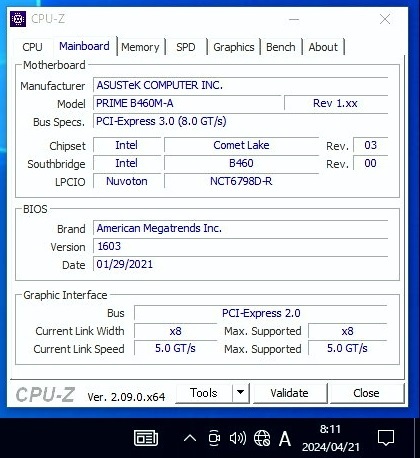Click the PRIME B460M-A model field
Viewport: 420px width, 458px height.
tap(187, 103)
